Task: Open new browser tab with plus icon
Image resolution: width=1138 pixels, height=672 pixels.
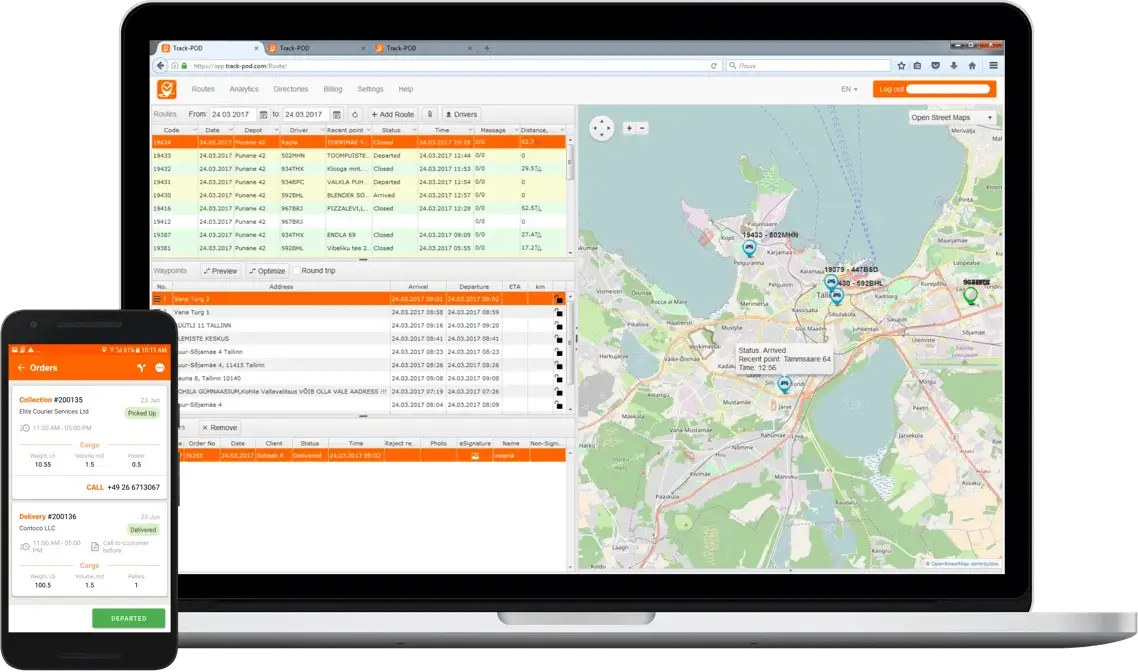Action: (487, 48)
